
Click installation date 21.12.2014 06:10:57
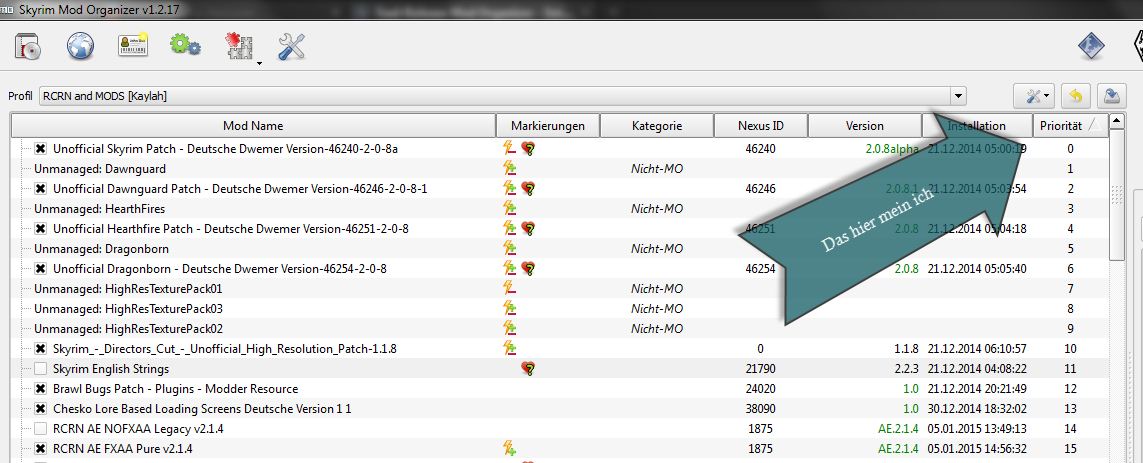(x=977, y=349)
